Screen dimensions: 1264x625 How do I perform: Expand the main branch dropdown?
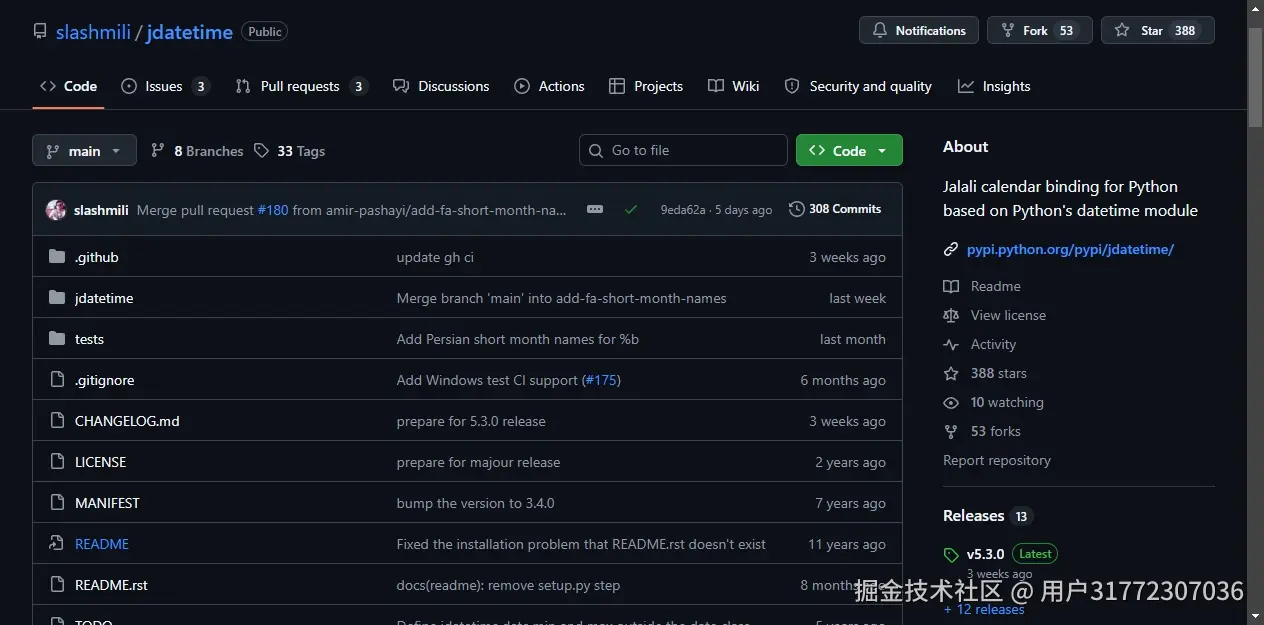(84, 151)
